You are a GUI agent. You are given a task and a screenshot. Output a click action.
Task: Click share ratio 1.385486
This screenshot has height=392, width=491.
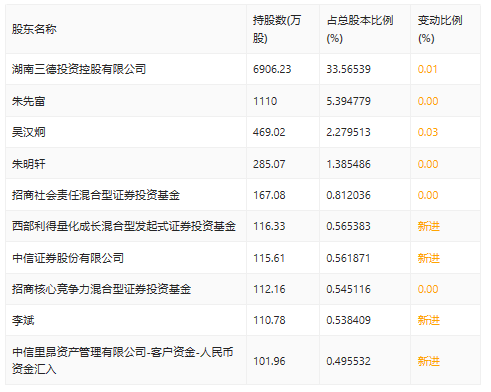[348, 164]
